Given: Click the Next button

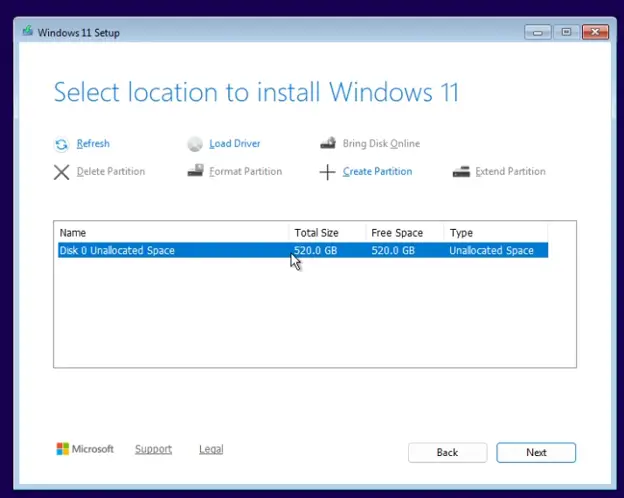Looking at the screenshot, I should pos(536,453).
